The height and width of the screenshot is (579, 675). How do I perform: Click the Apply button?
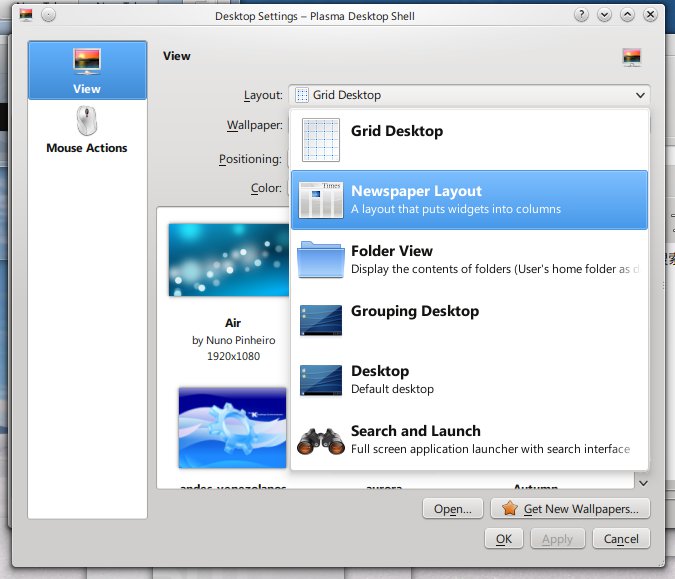[x=557, y=539]
